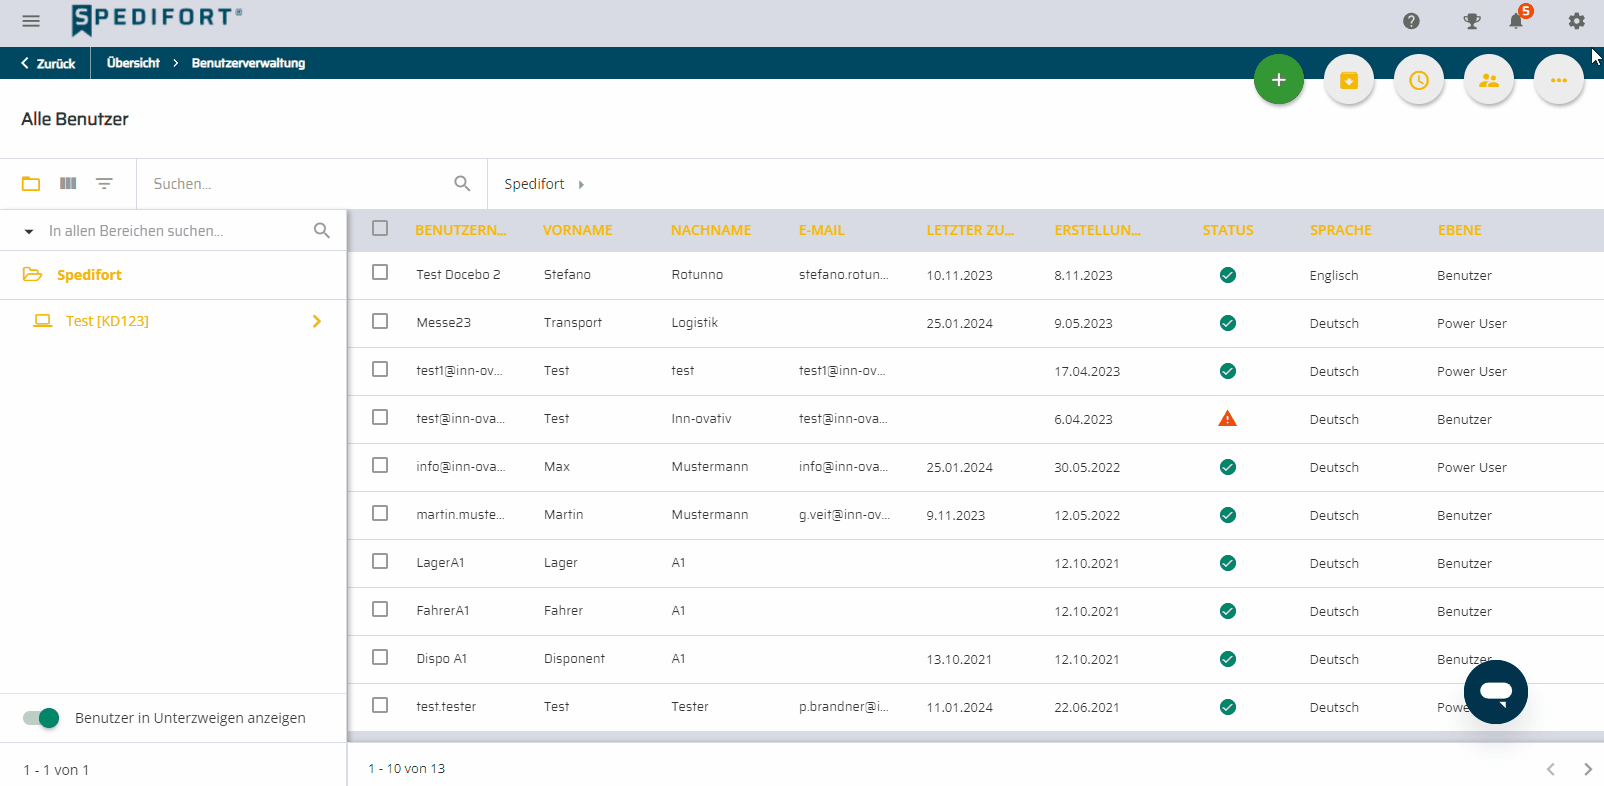This screenshot has width=1604, height=786.
Task: Open user test.tester
Action: (446, 707)
